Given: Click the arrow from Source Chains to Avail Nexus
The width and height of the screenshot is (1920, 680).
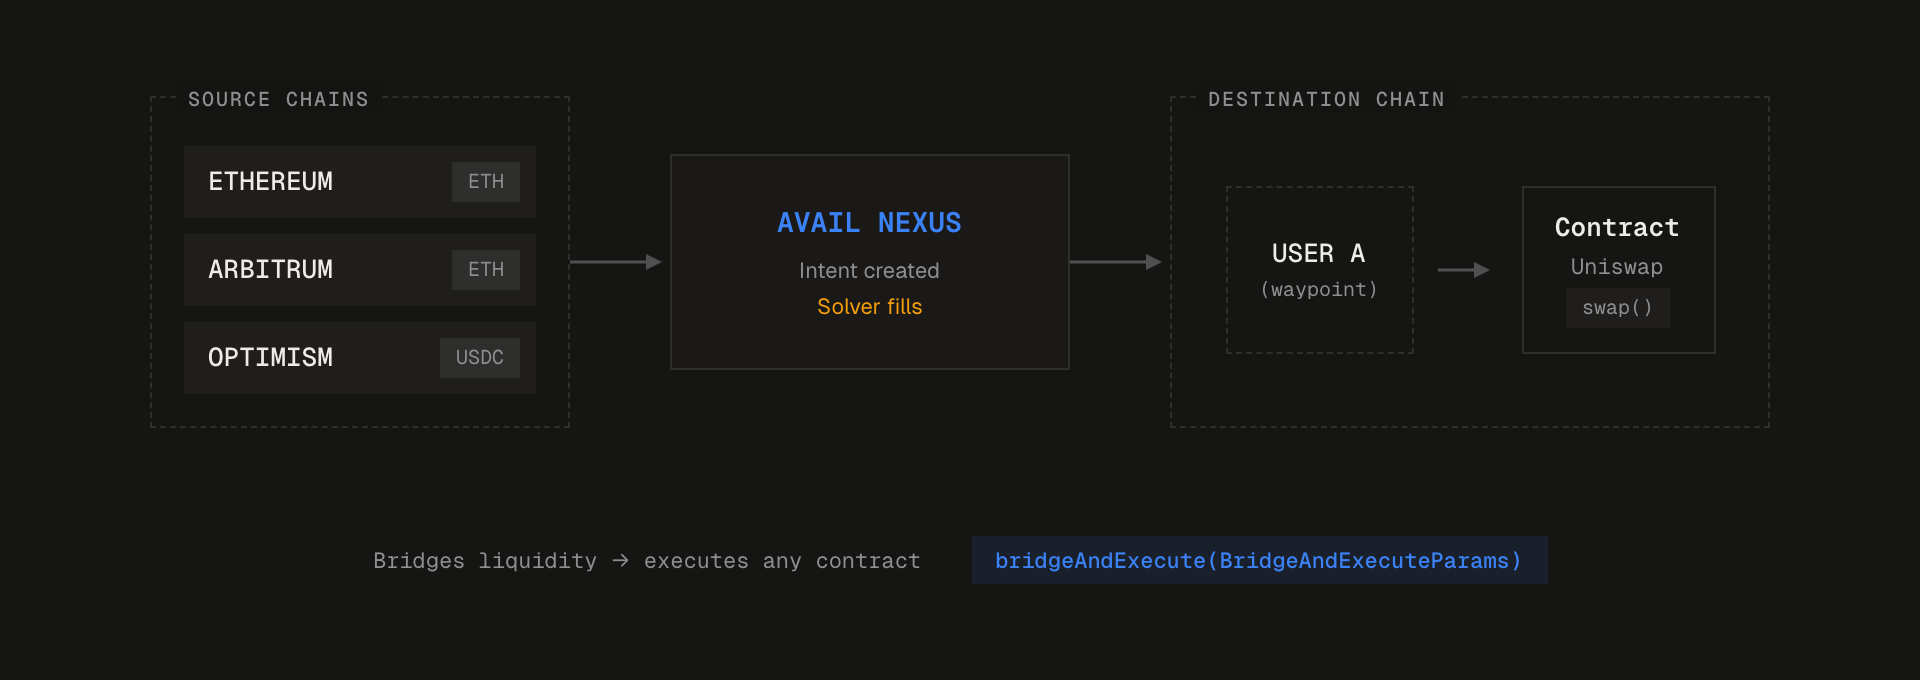Looking at the screenshot, I should pos(616,262).
